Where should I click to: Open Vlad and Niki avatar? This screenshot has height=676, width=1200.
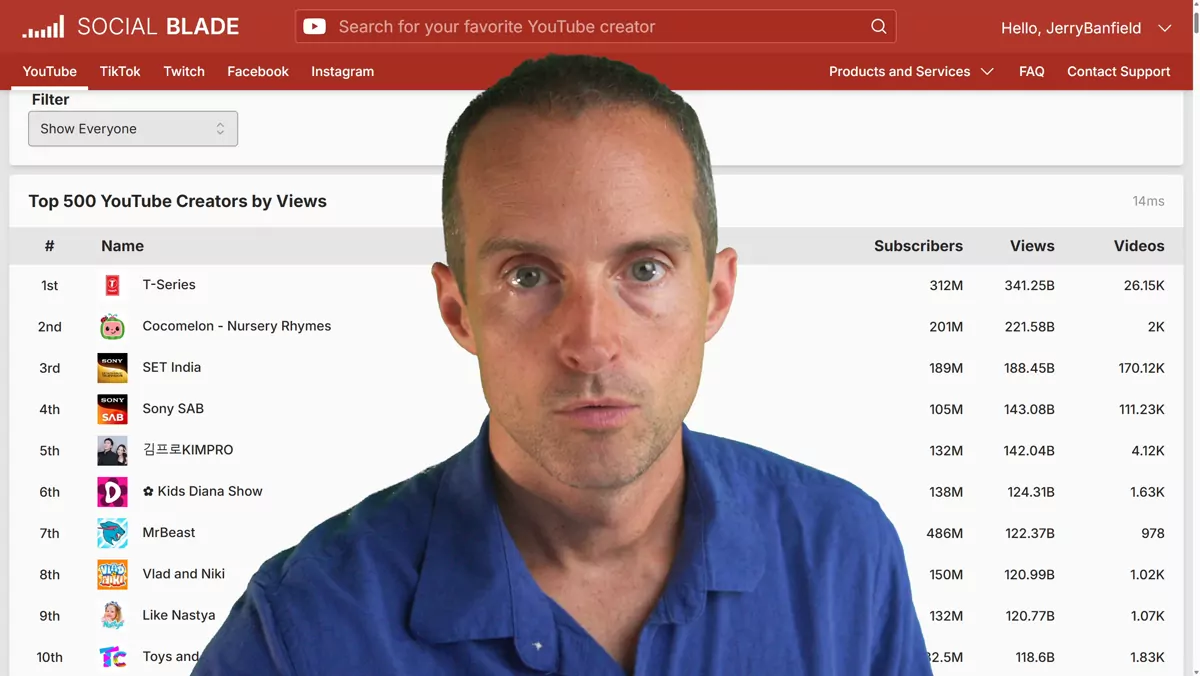pyautogui.click(x=112, y=574)
